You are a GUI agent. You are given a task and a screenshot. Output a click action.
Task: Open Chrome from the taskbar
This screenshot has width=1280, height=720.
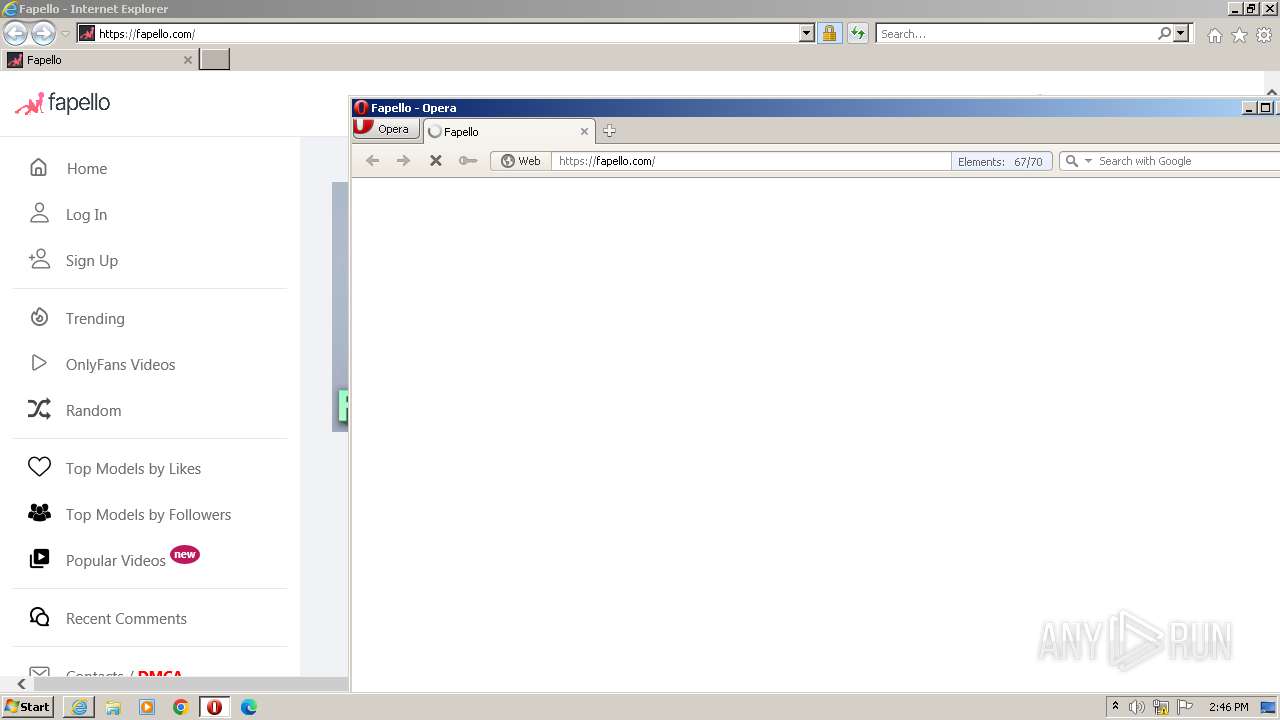[180, 707]
